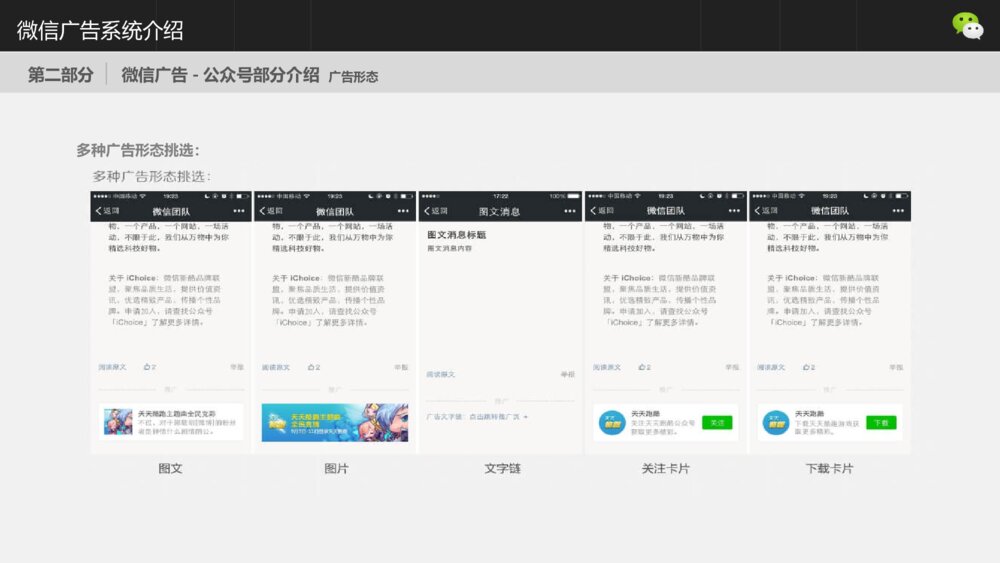Image resolution: width=1000 pixels, height=563 pixels.
Task: Click the WeChat logo in the slide header
Action: [967, 26]
